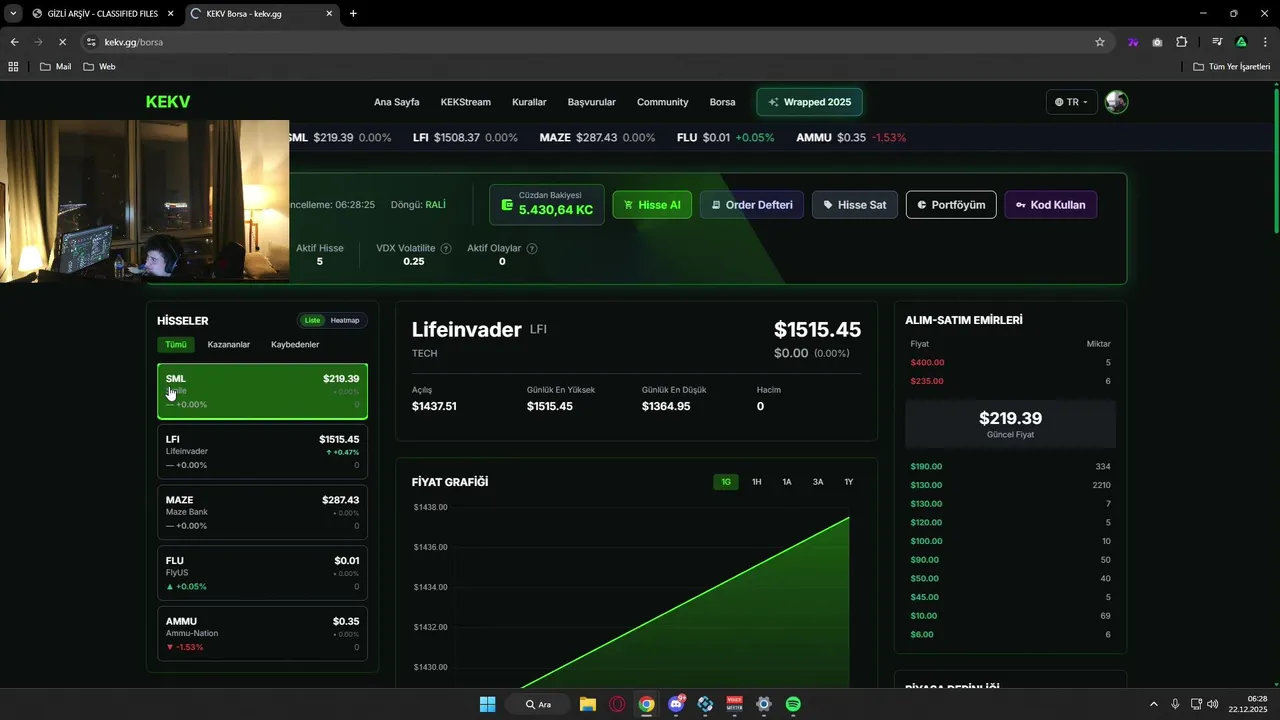This screenshot has height=720, width=1280.
Task: Switch stocks view to Heatmap
Action: (x=345, y=320)
